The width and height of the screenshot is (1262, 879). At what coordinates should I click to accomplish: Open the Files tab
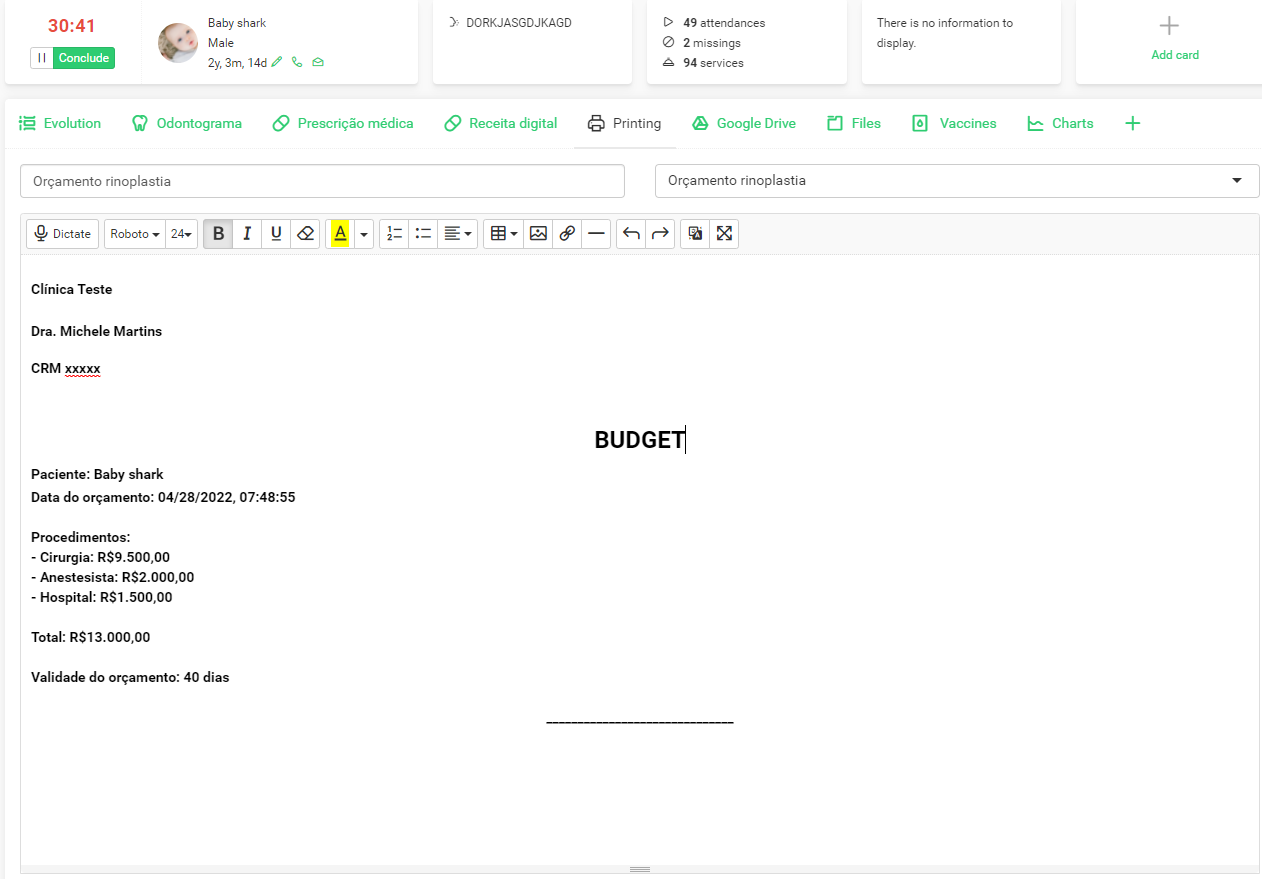tap(854, 124)
